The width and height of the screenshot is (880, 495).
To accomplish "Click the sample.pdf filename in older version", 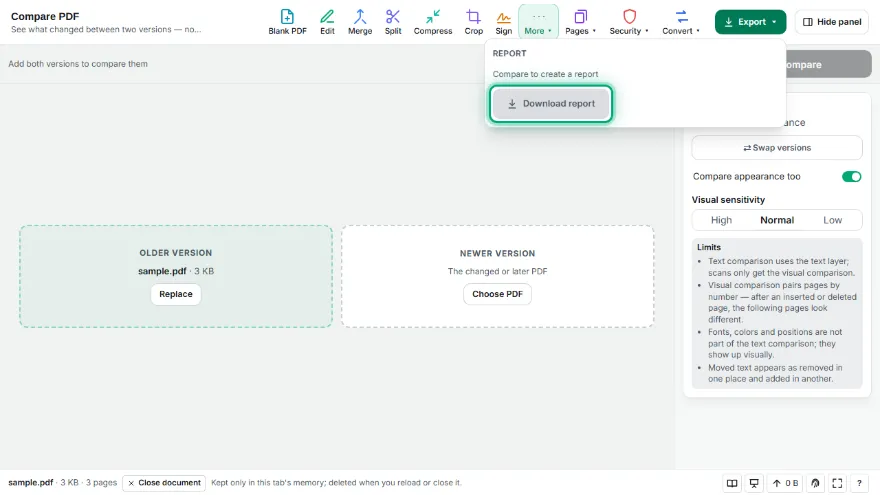I will coord(162,271).
